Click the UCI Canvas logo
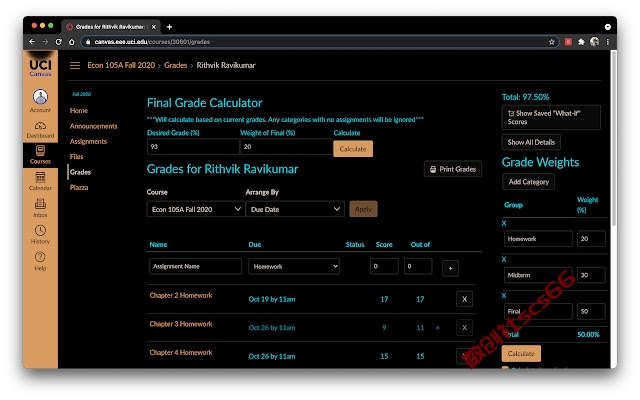This screenshot has width=640, height=400. pyautogui.click(x=40, y=67)
